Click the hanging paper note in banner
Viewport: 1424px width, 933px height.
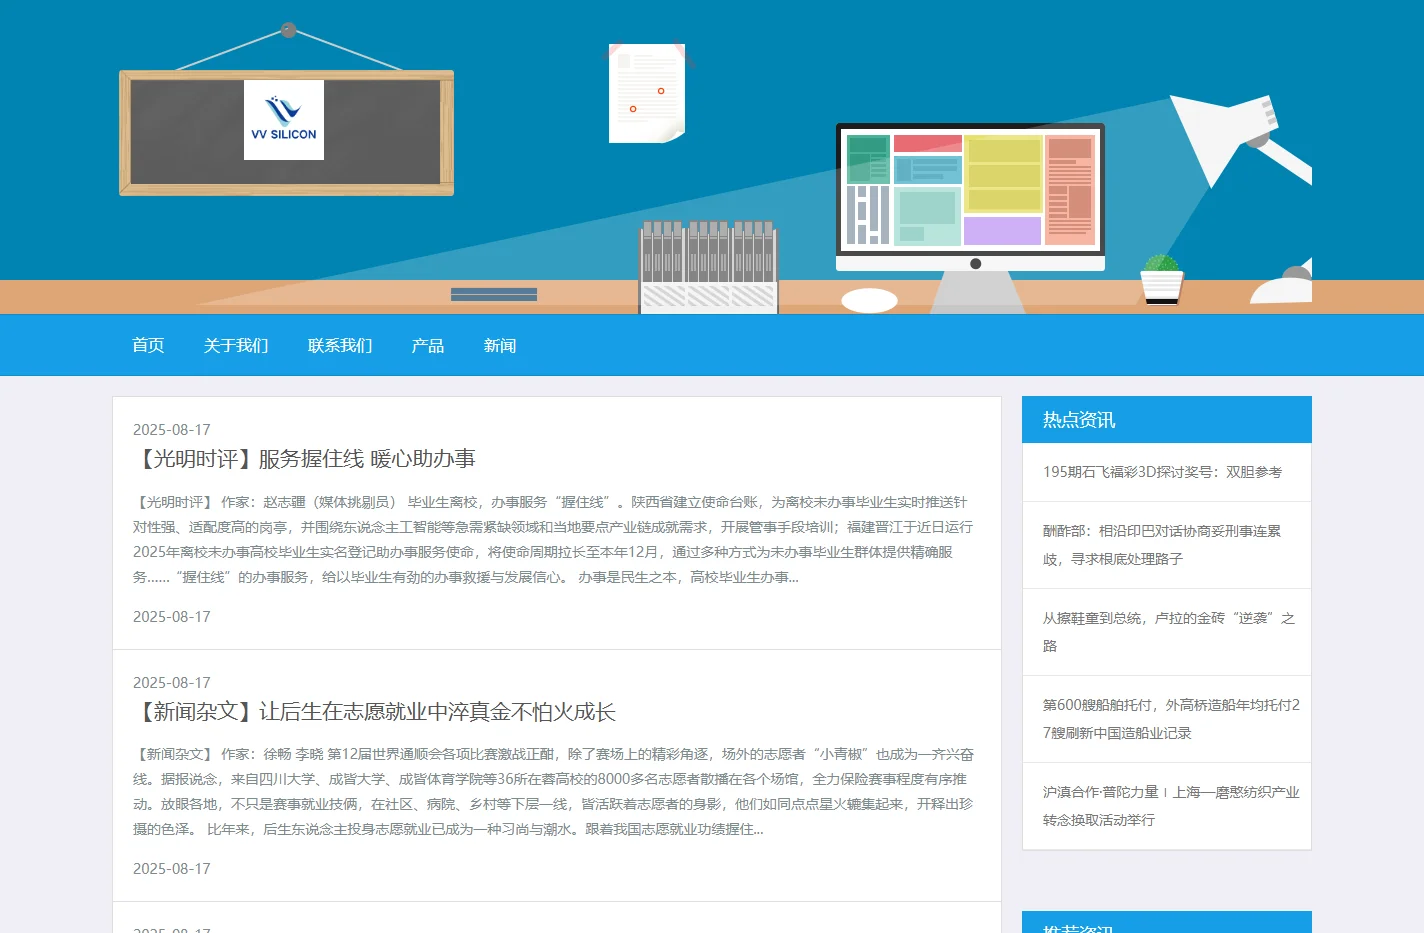[647, 93]
